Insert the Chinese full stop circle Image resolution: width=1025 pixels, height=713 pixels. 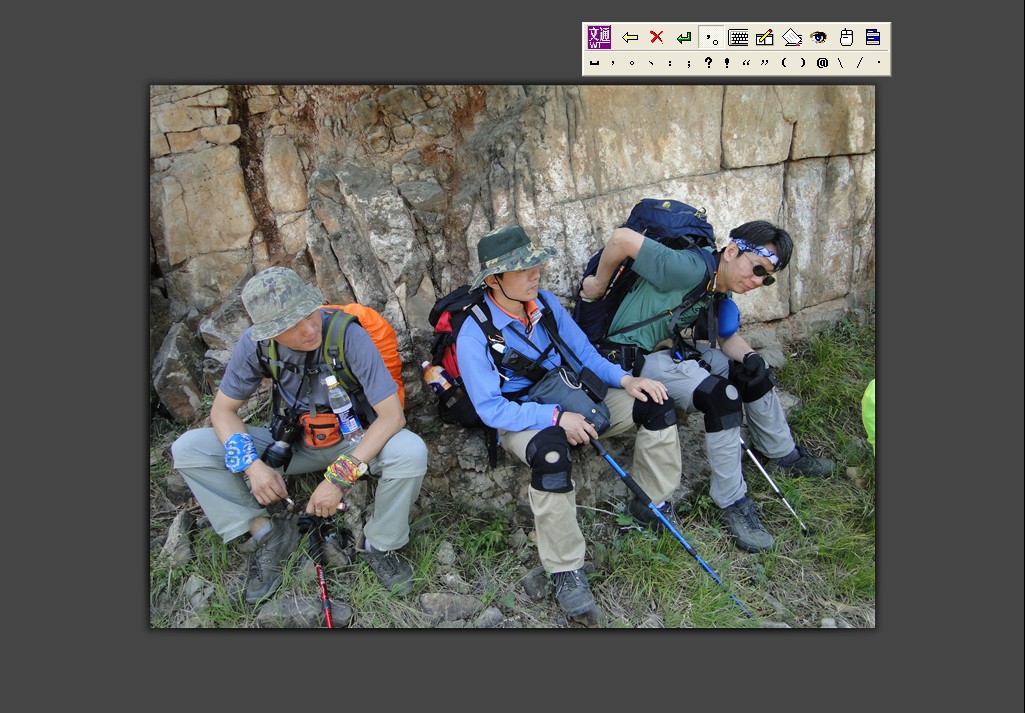coord(631,63)
